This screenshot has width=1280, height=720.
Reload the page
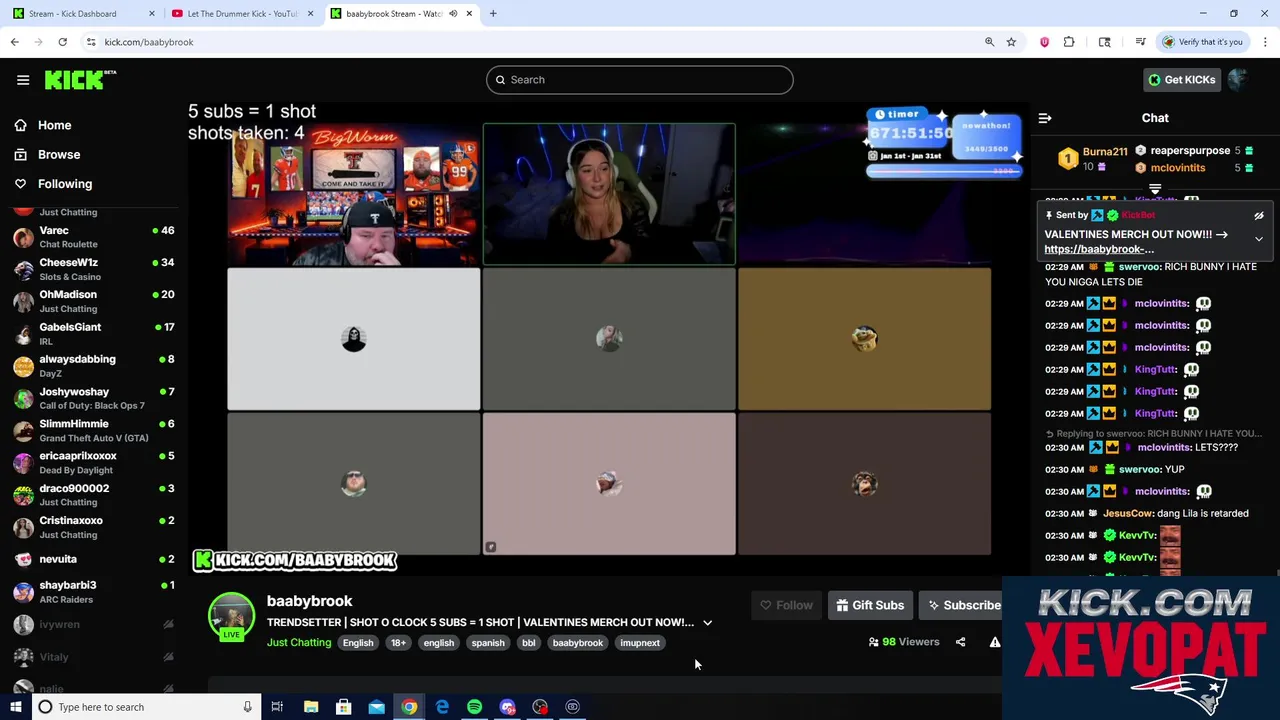[x=62, y=42]
